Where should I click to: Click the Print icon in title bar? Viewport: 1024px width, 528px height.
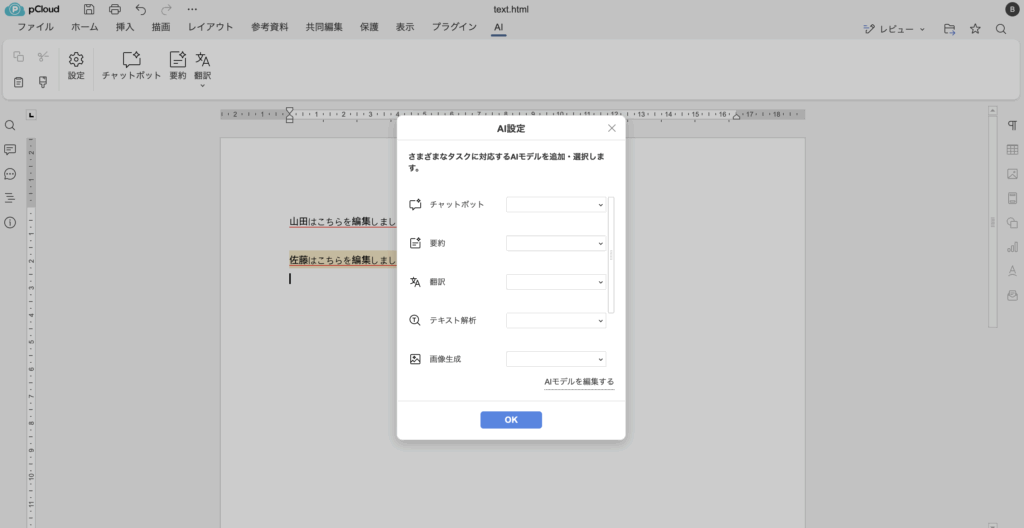(x=115, y=9)
